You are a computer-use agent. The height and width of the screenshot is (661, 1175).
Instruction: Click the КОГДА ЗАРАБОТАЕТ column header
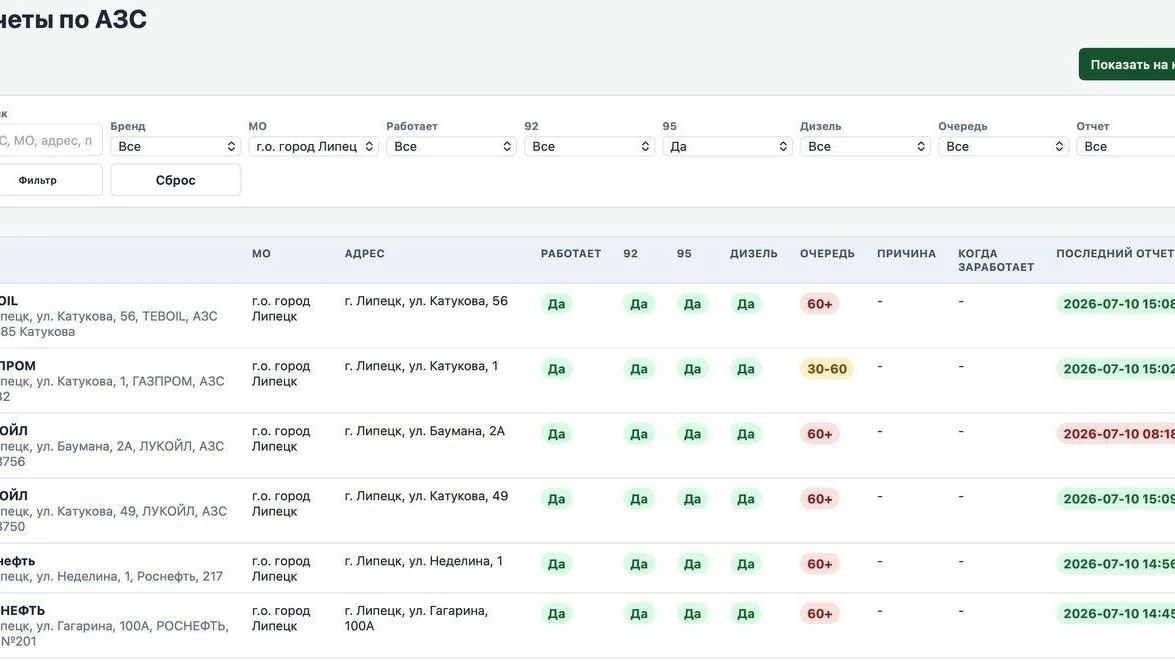coord(996,260)
